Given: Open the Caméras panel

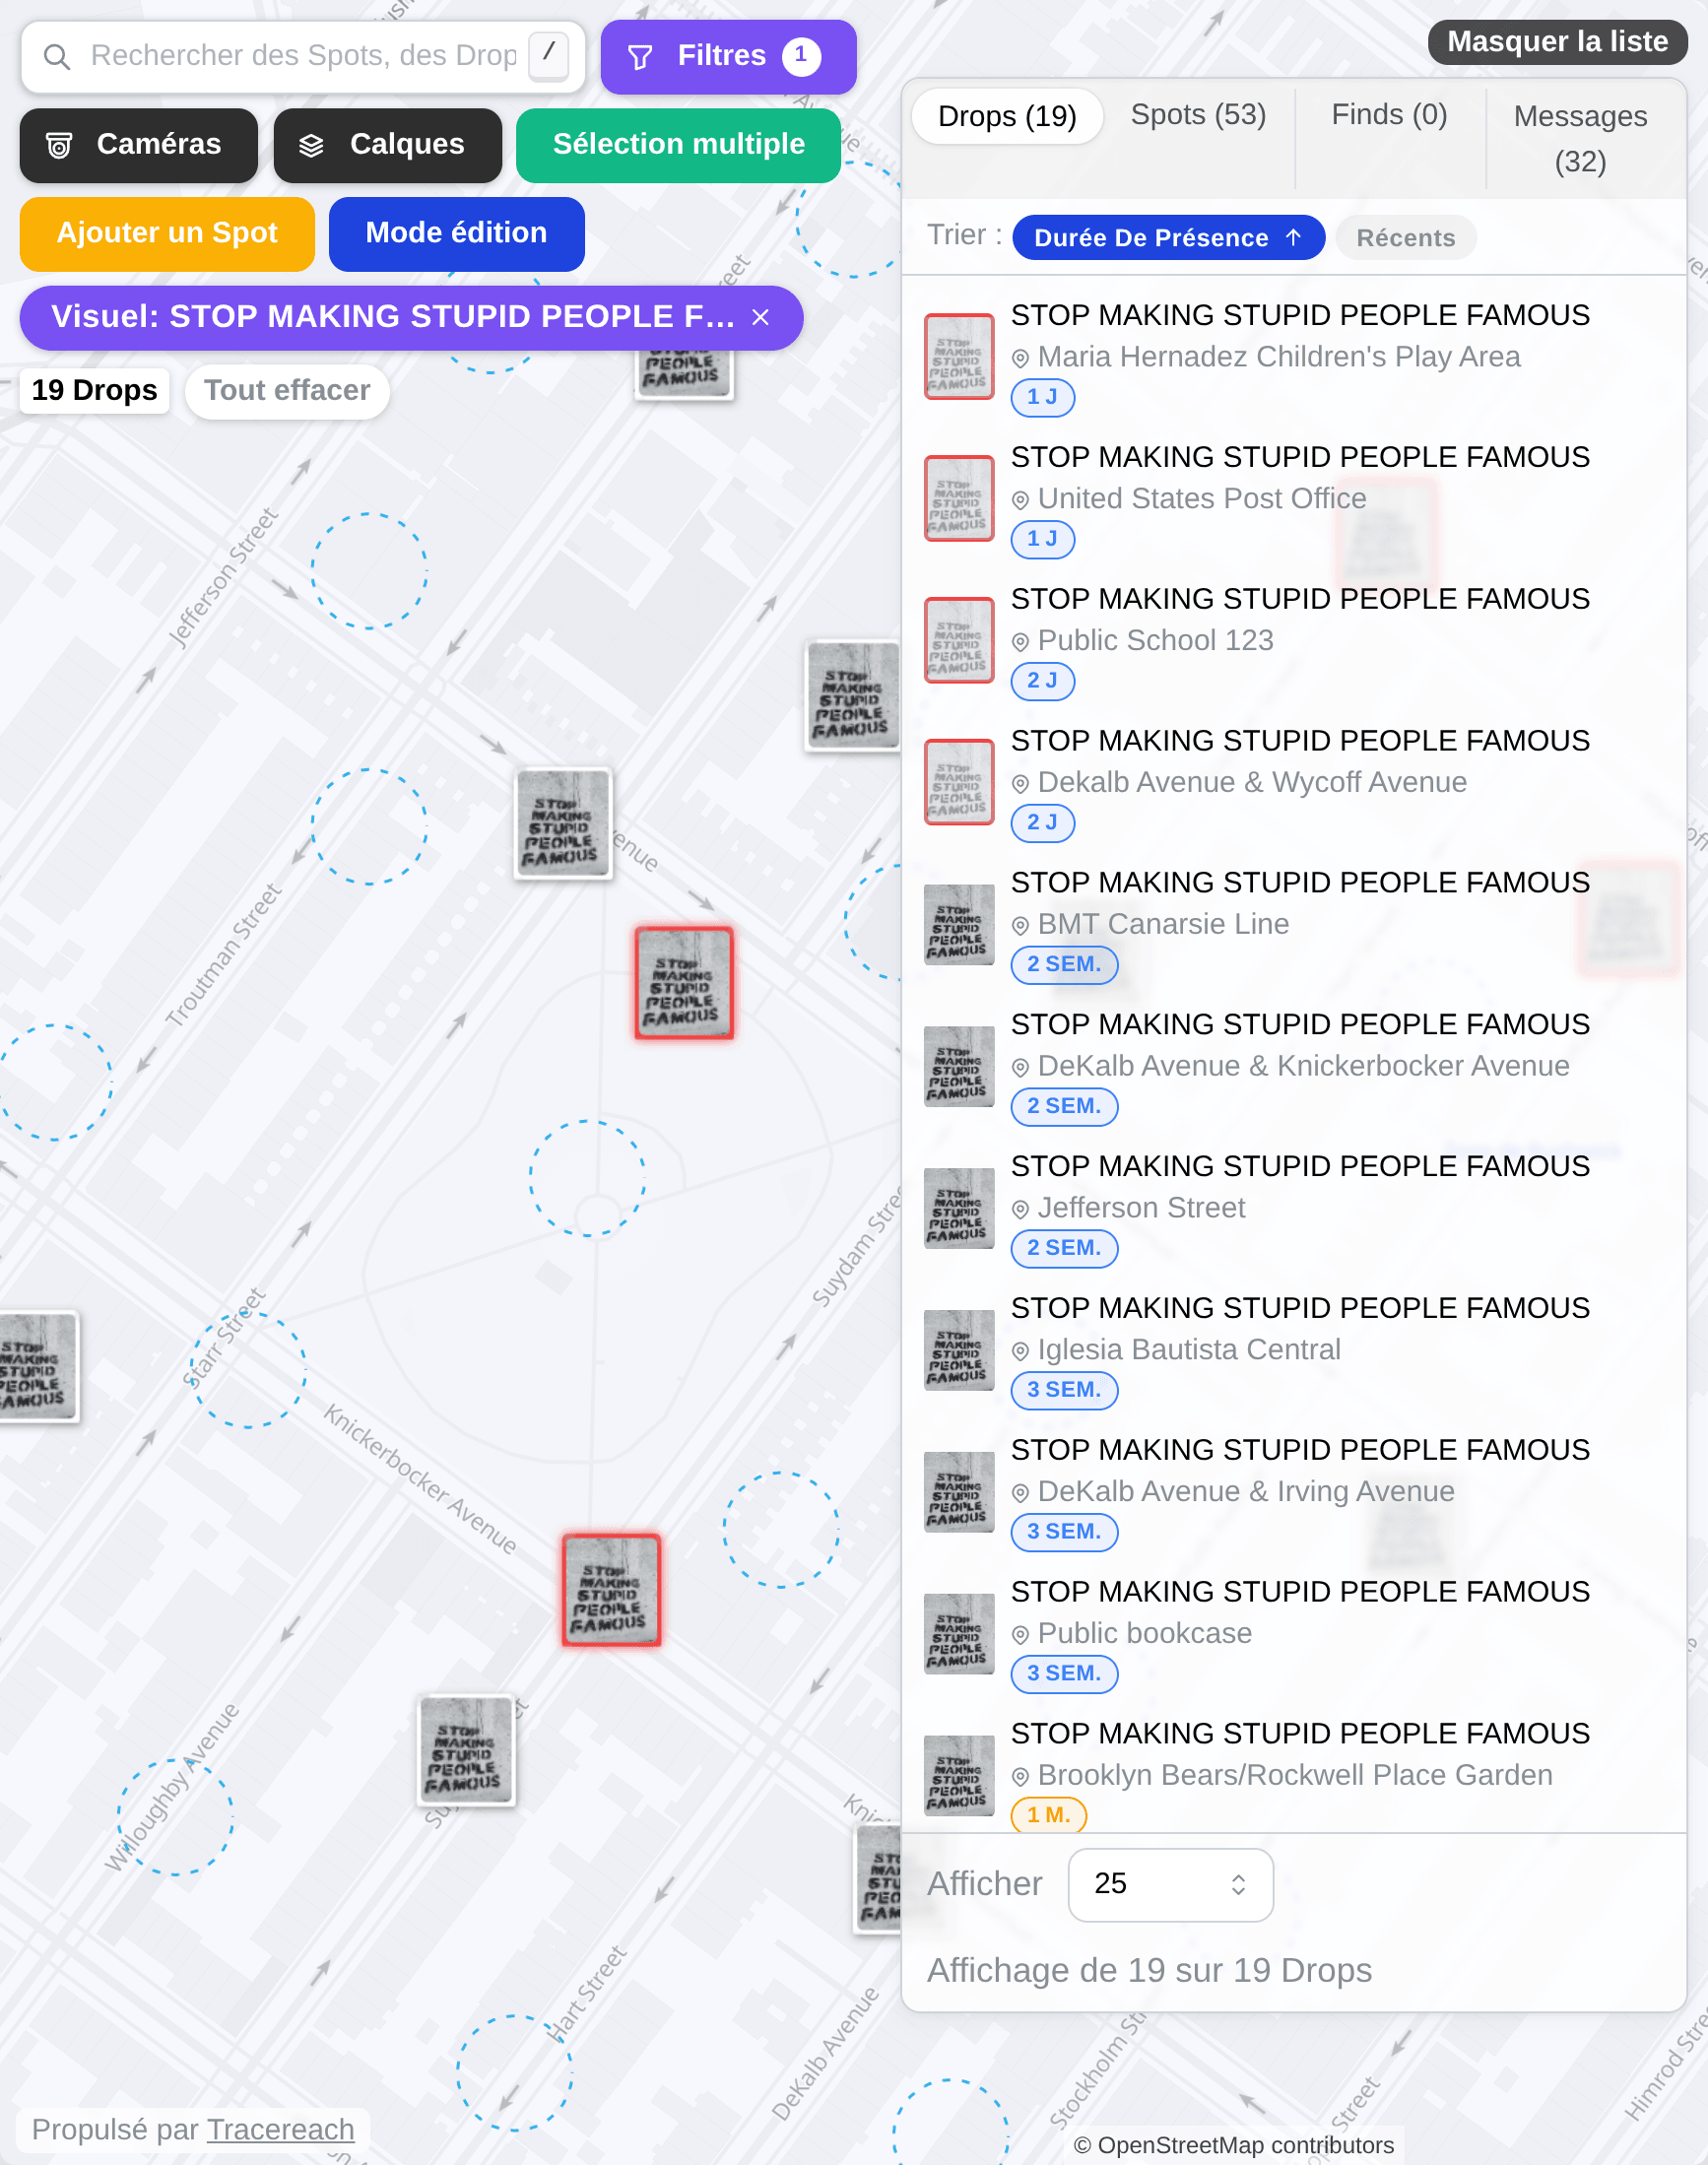Looking at the screenshot, I should point(139,145).
